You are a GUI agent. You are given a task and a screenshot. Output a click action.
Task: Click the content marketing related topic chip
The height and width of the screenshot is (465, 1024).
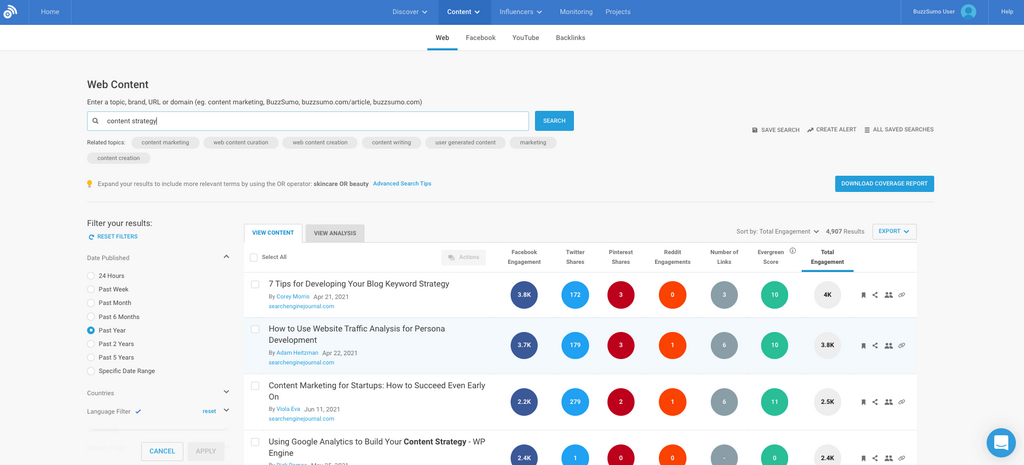coord(165,142)
